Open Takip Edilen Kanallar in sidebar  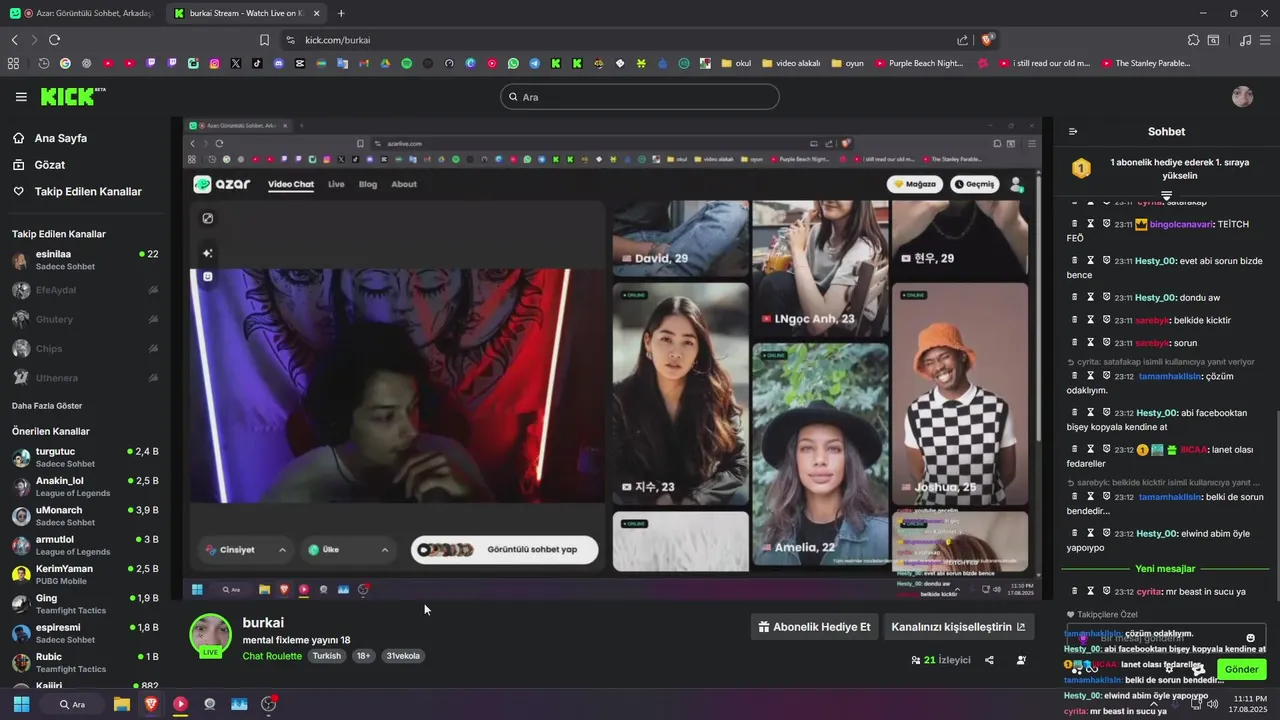78,191
